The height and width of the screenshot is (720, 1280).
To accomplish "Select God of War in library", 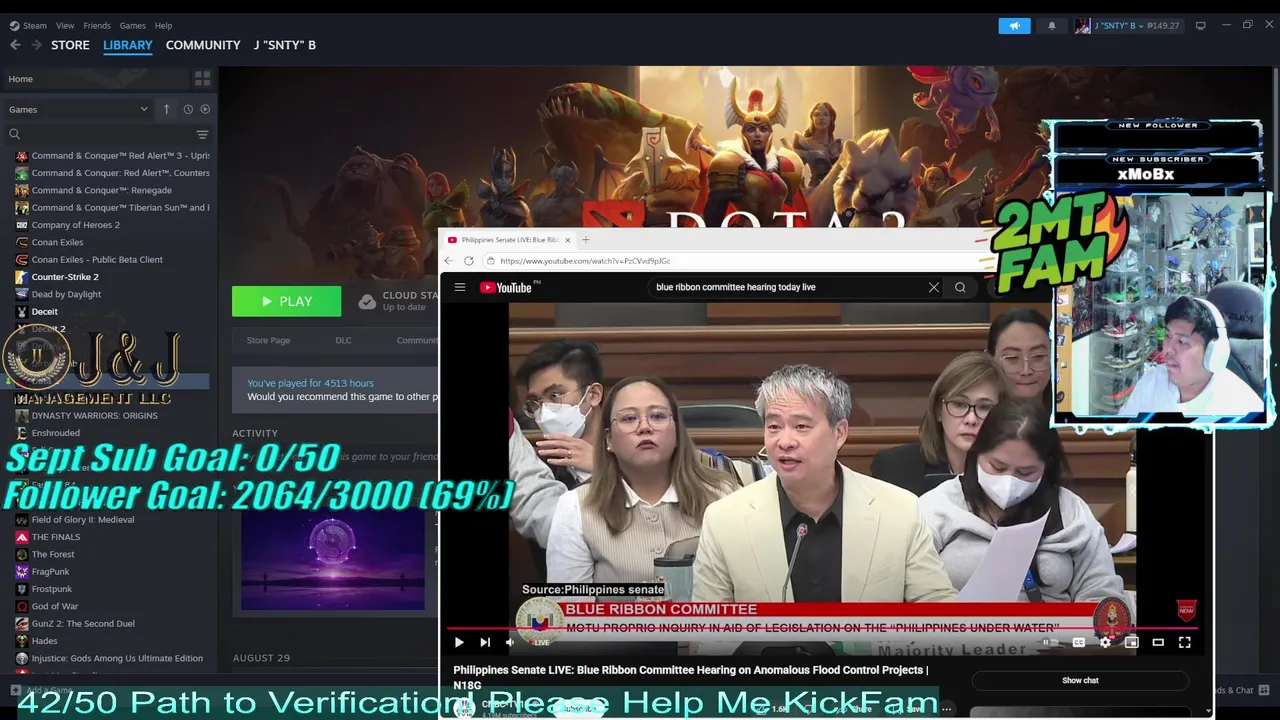I will (x=55, y=606).
